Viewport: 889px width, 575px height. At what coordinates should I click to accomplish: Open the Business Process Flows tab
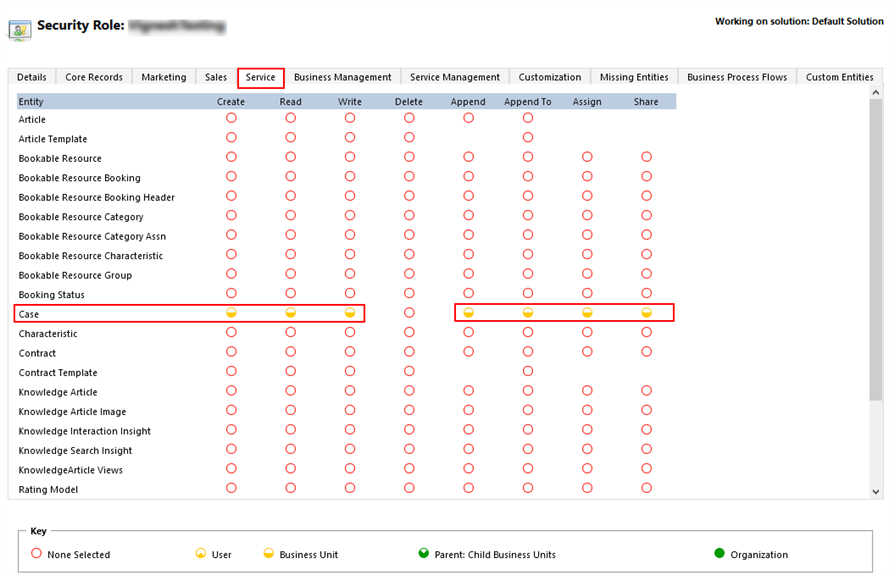[x=736, y=77]
